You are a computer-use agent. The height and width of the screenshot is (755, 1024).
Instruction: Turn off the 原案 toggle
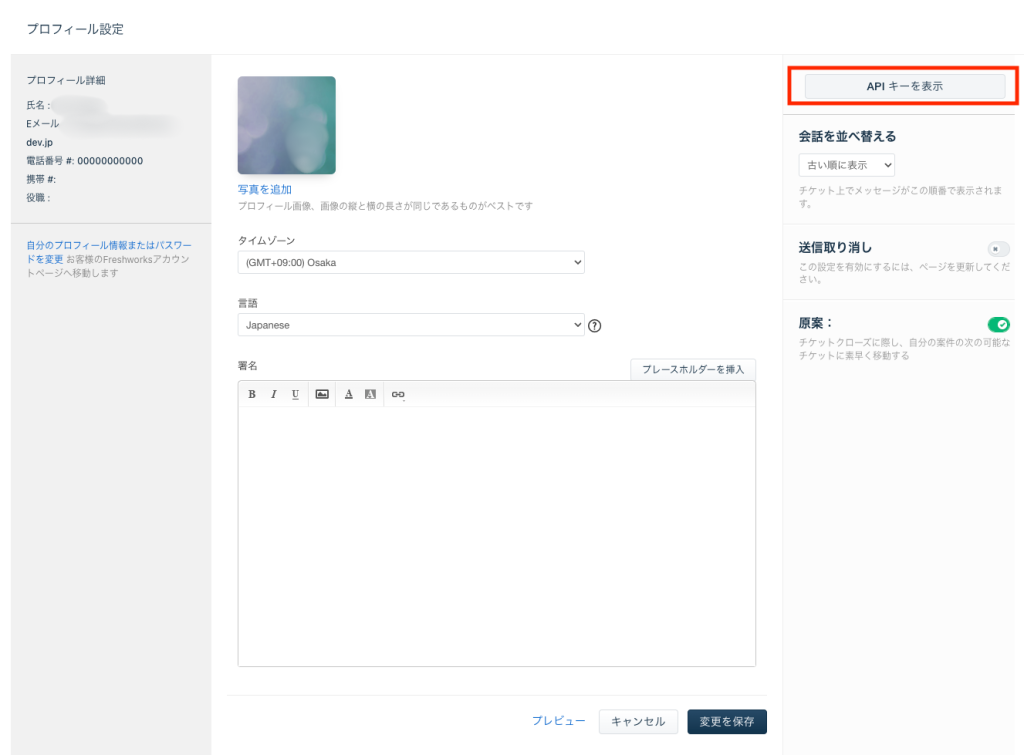pos(998,324)
